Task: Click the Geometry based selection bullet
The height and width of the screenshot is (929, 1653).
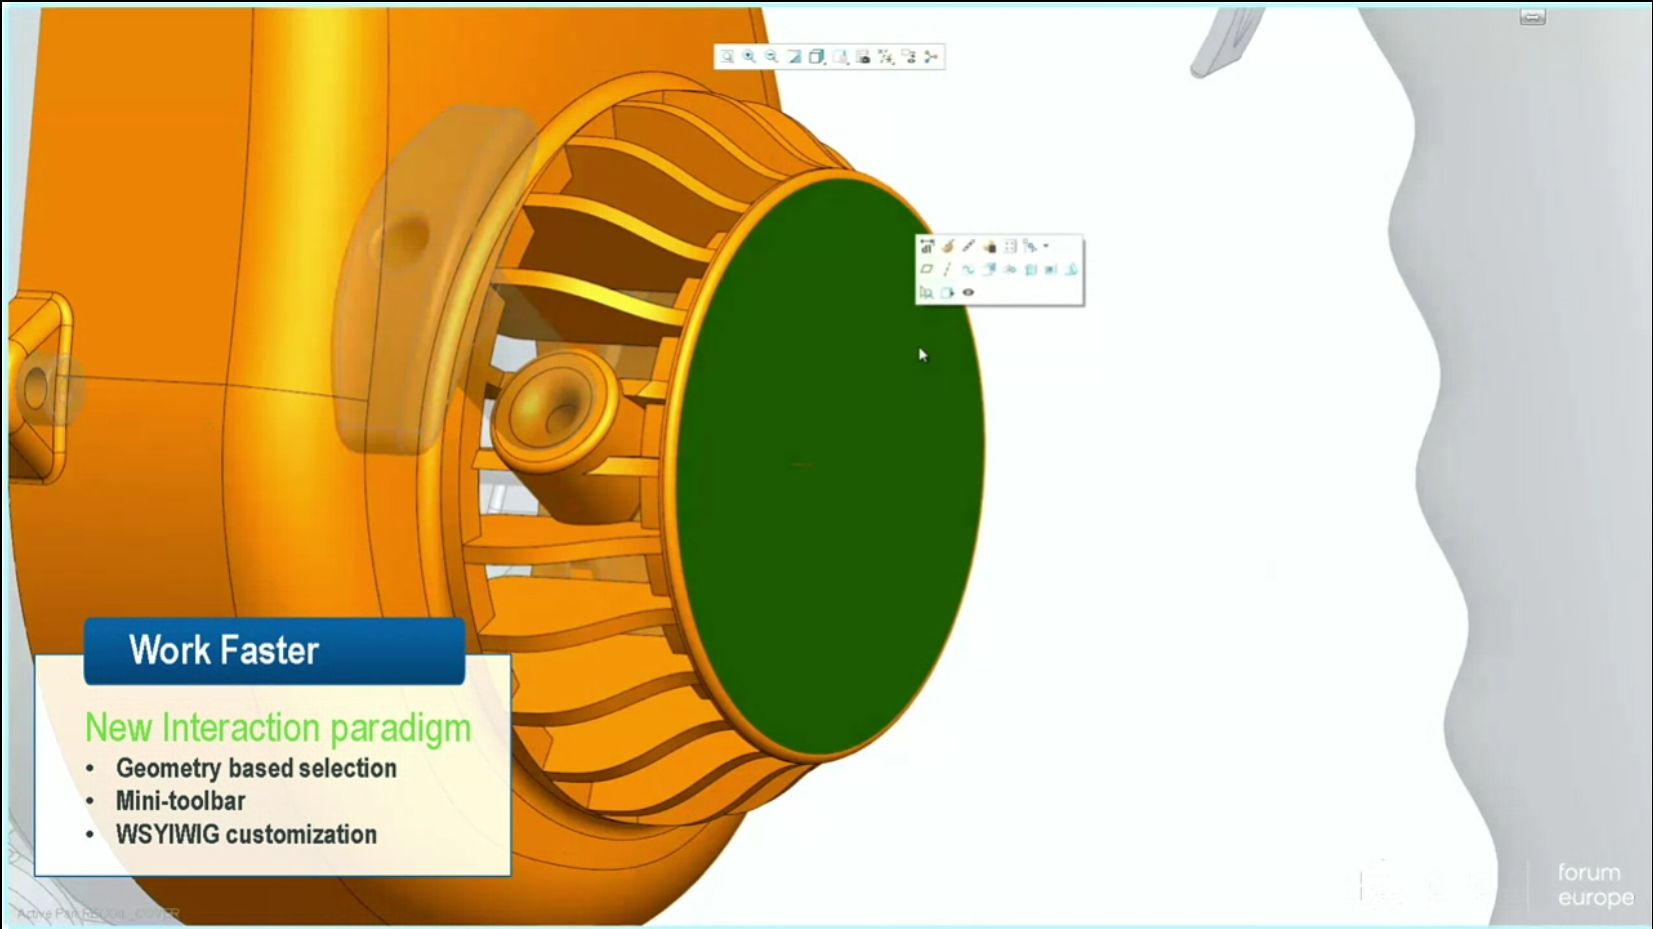Action: coord(256,768)
